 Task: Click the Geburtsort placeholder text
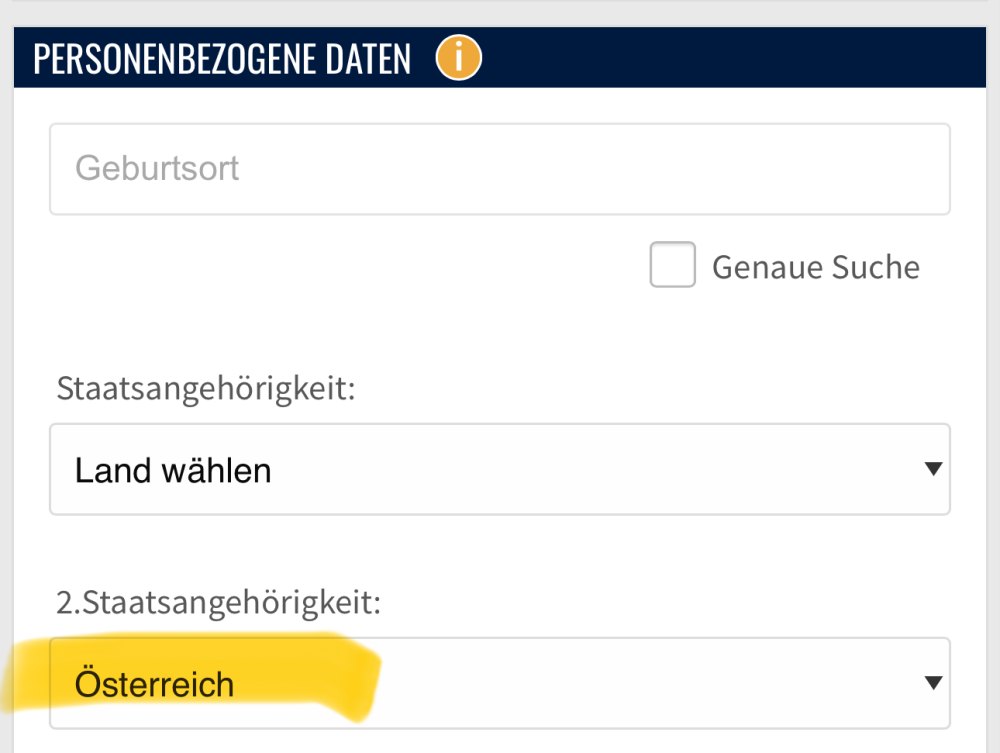[x=157, y=168]
